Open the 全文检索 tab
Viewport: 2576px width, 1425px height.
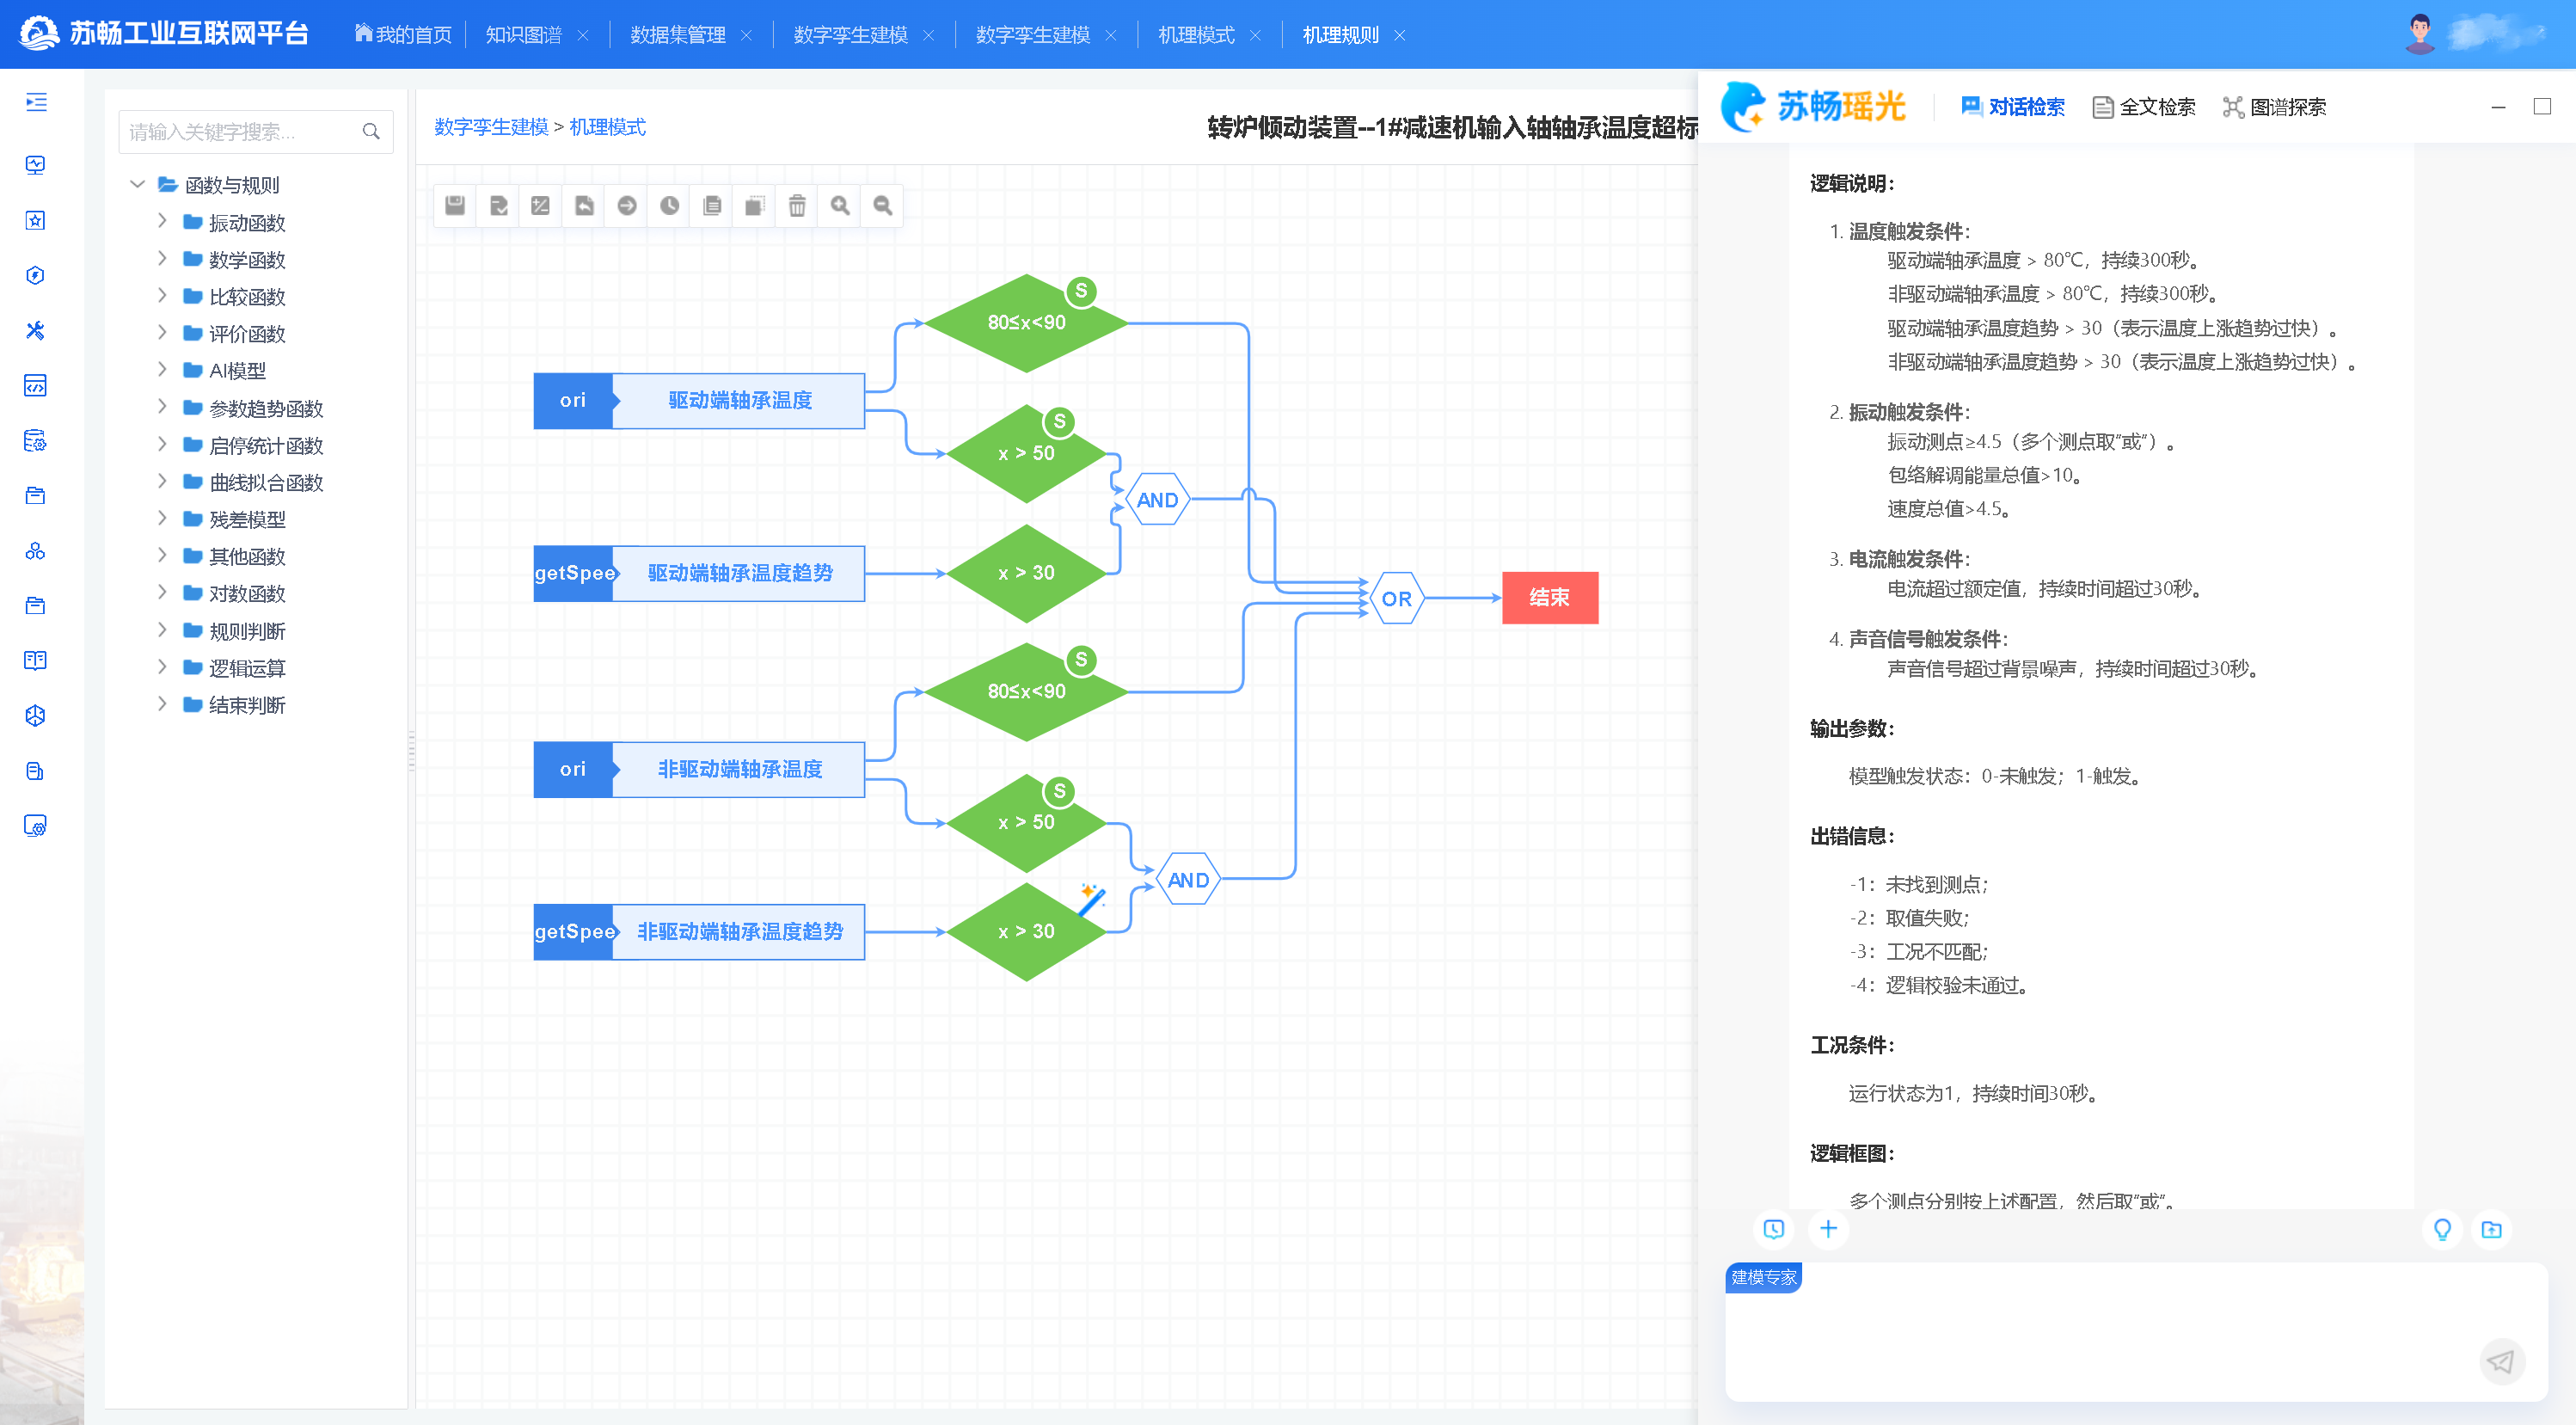(x=2144, y=107)
